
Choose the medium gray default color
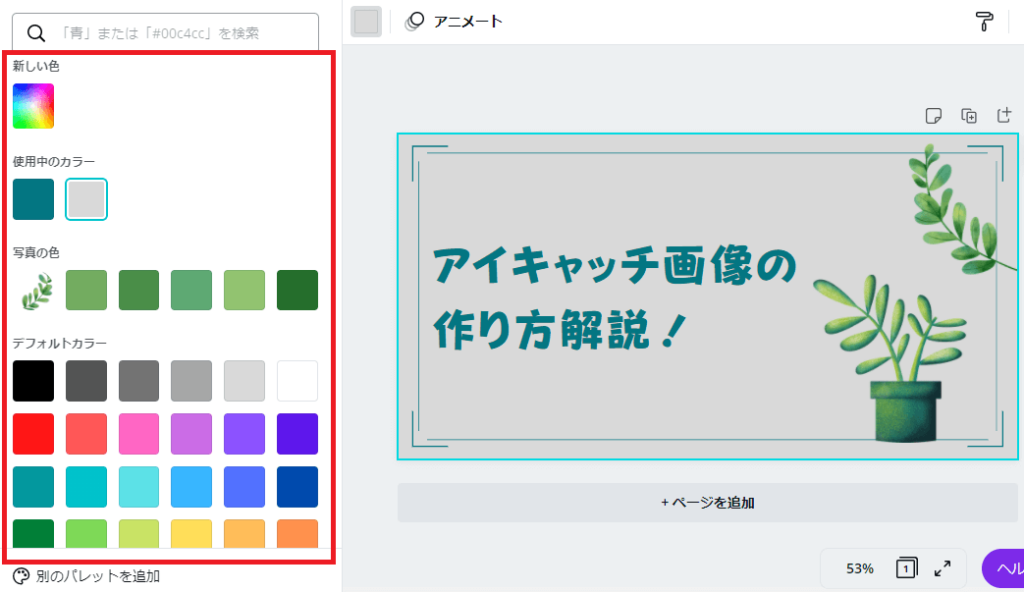coord(138,381)
